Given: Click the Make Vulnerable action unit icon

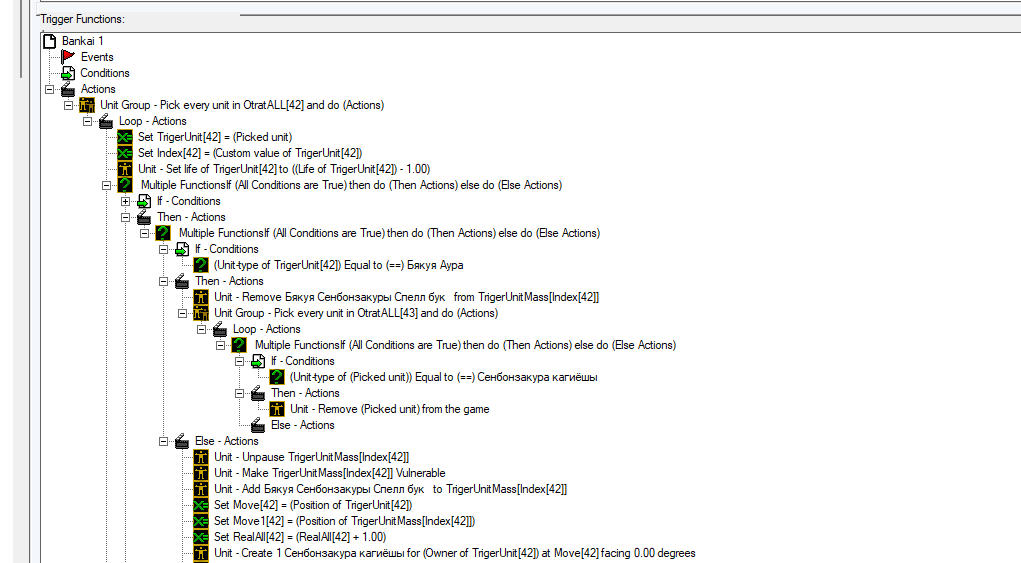Looking at the screenshot, I should click(x=201, y=473).
